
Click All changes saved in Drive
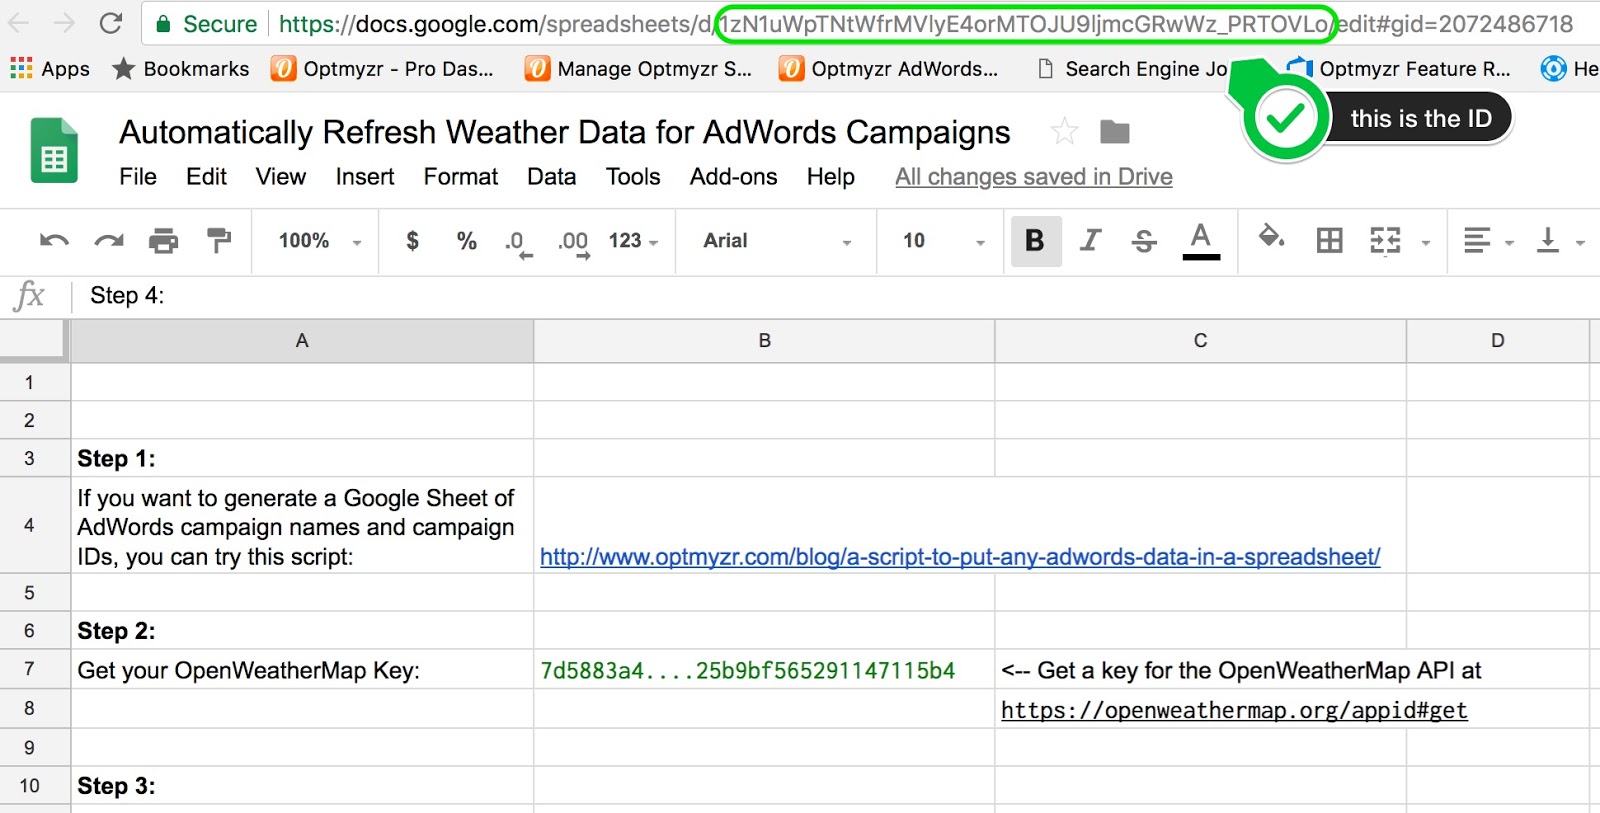tap(1034, 177)
